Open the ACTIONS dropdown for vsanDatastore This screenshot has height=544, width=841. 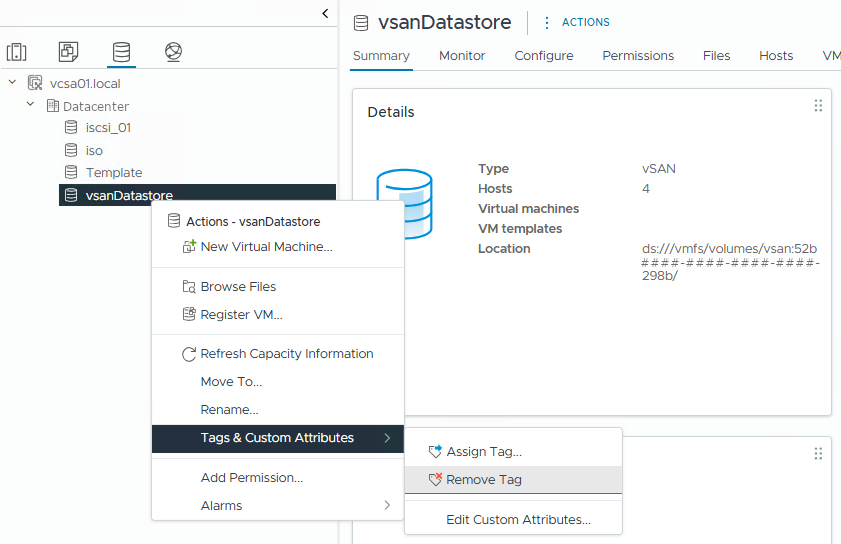pyautogui.click(x=576, y=22)
